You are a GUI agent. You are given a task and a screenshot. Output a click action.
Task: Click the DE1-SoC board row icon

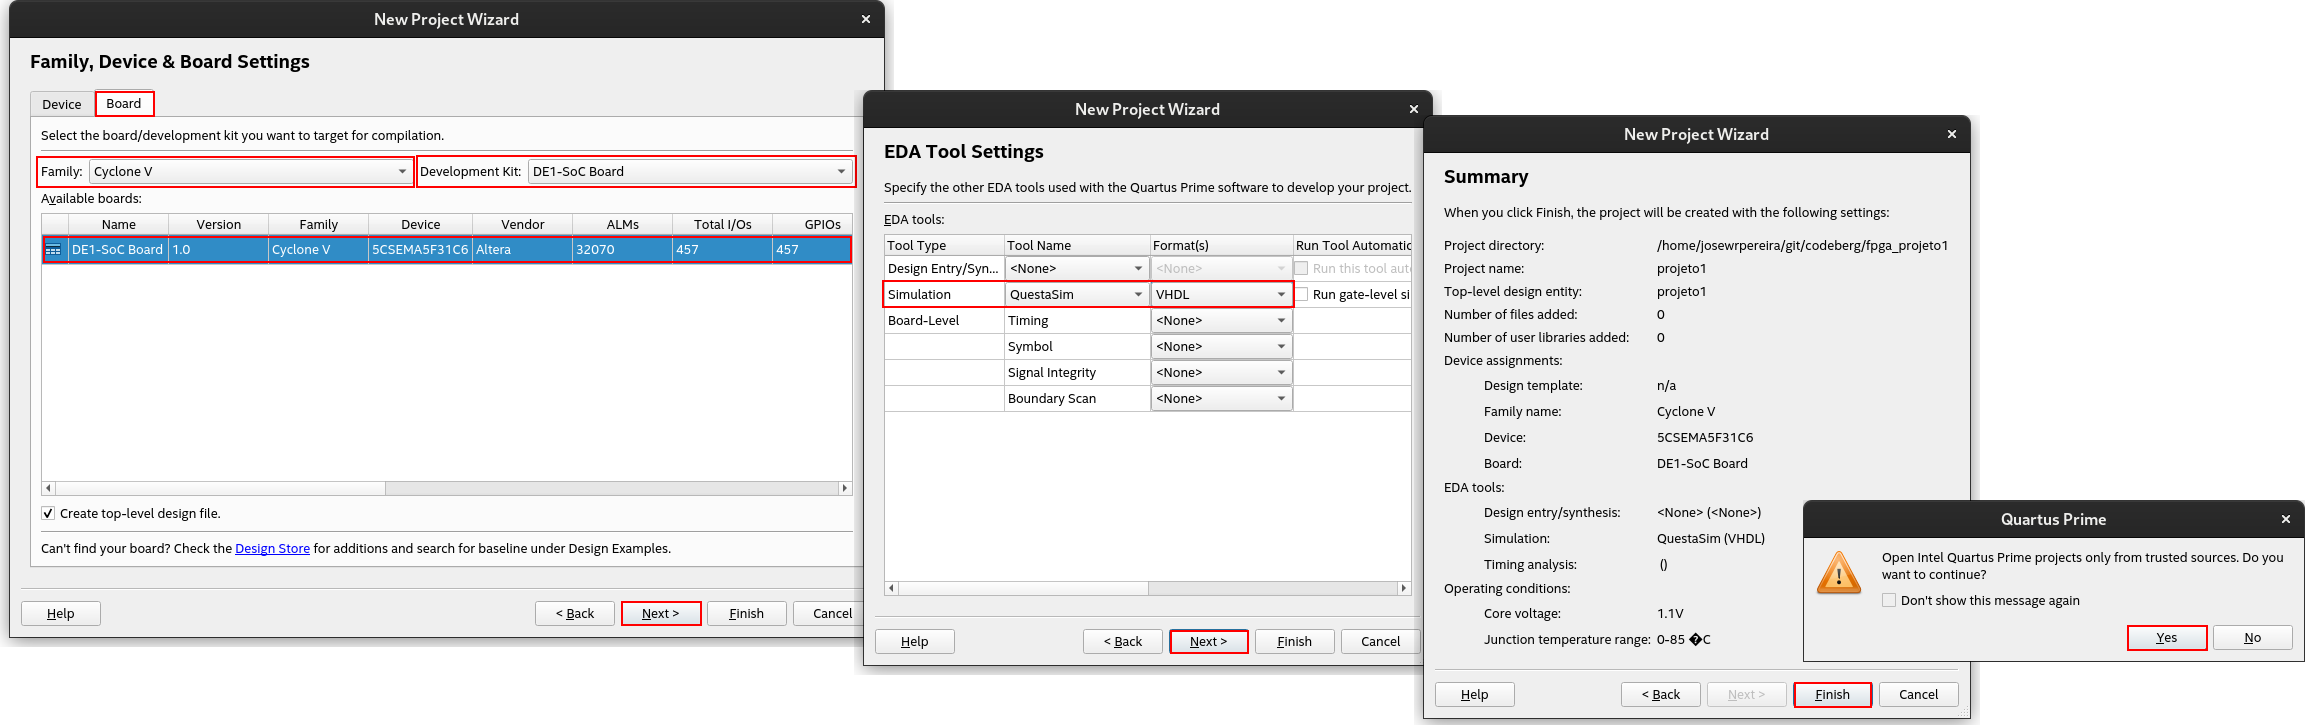coord(54,250)
